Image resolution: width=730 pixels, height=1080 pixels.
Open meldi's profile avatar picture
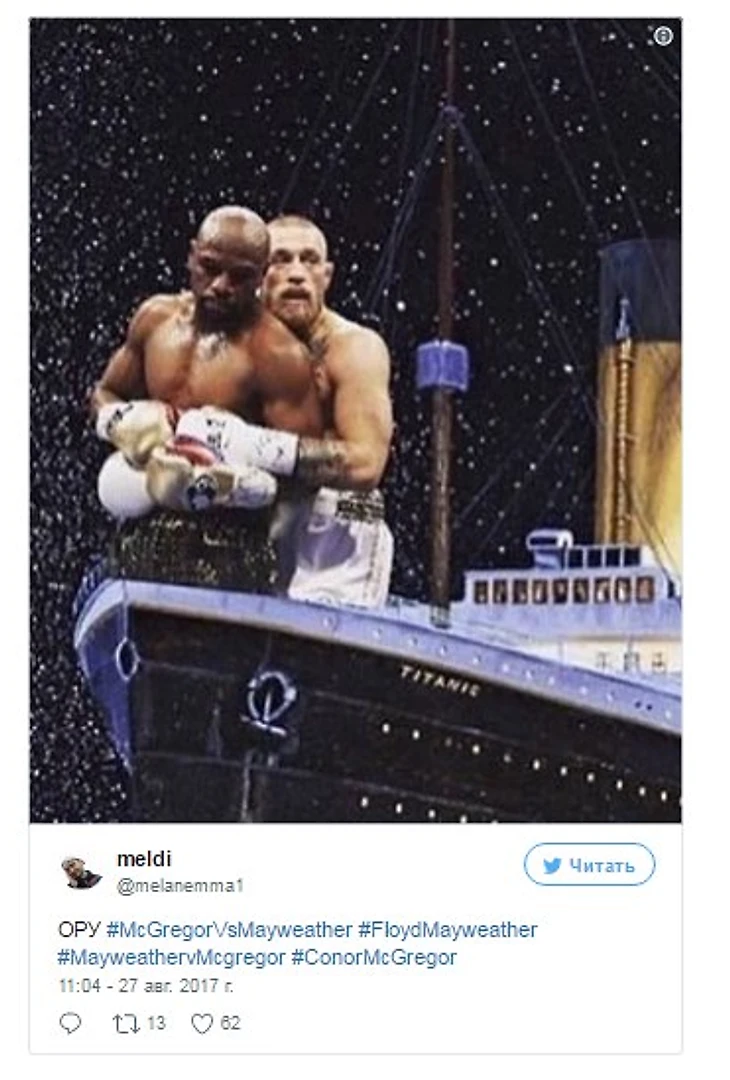[81, 872]
